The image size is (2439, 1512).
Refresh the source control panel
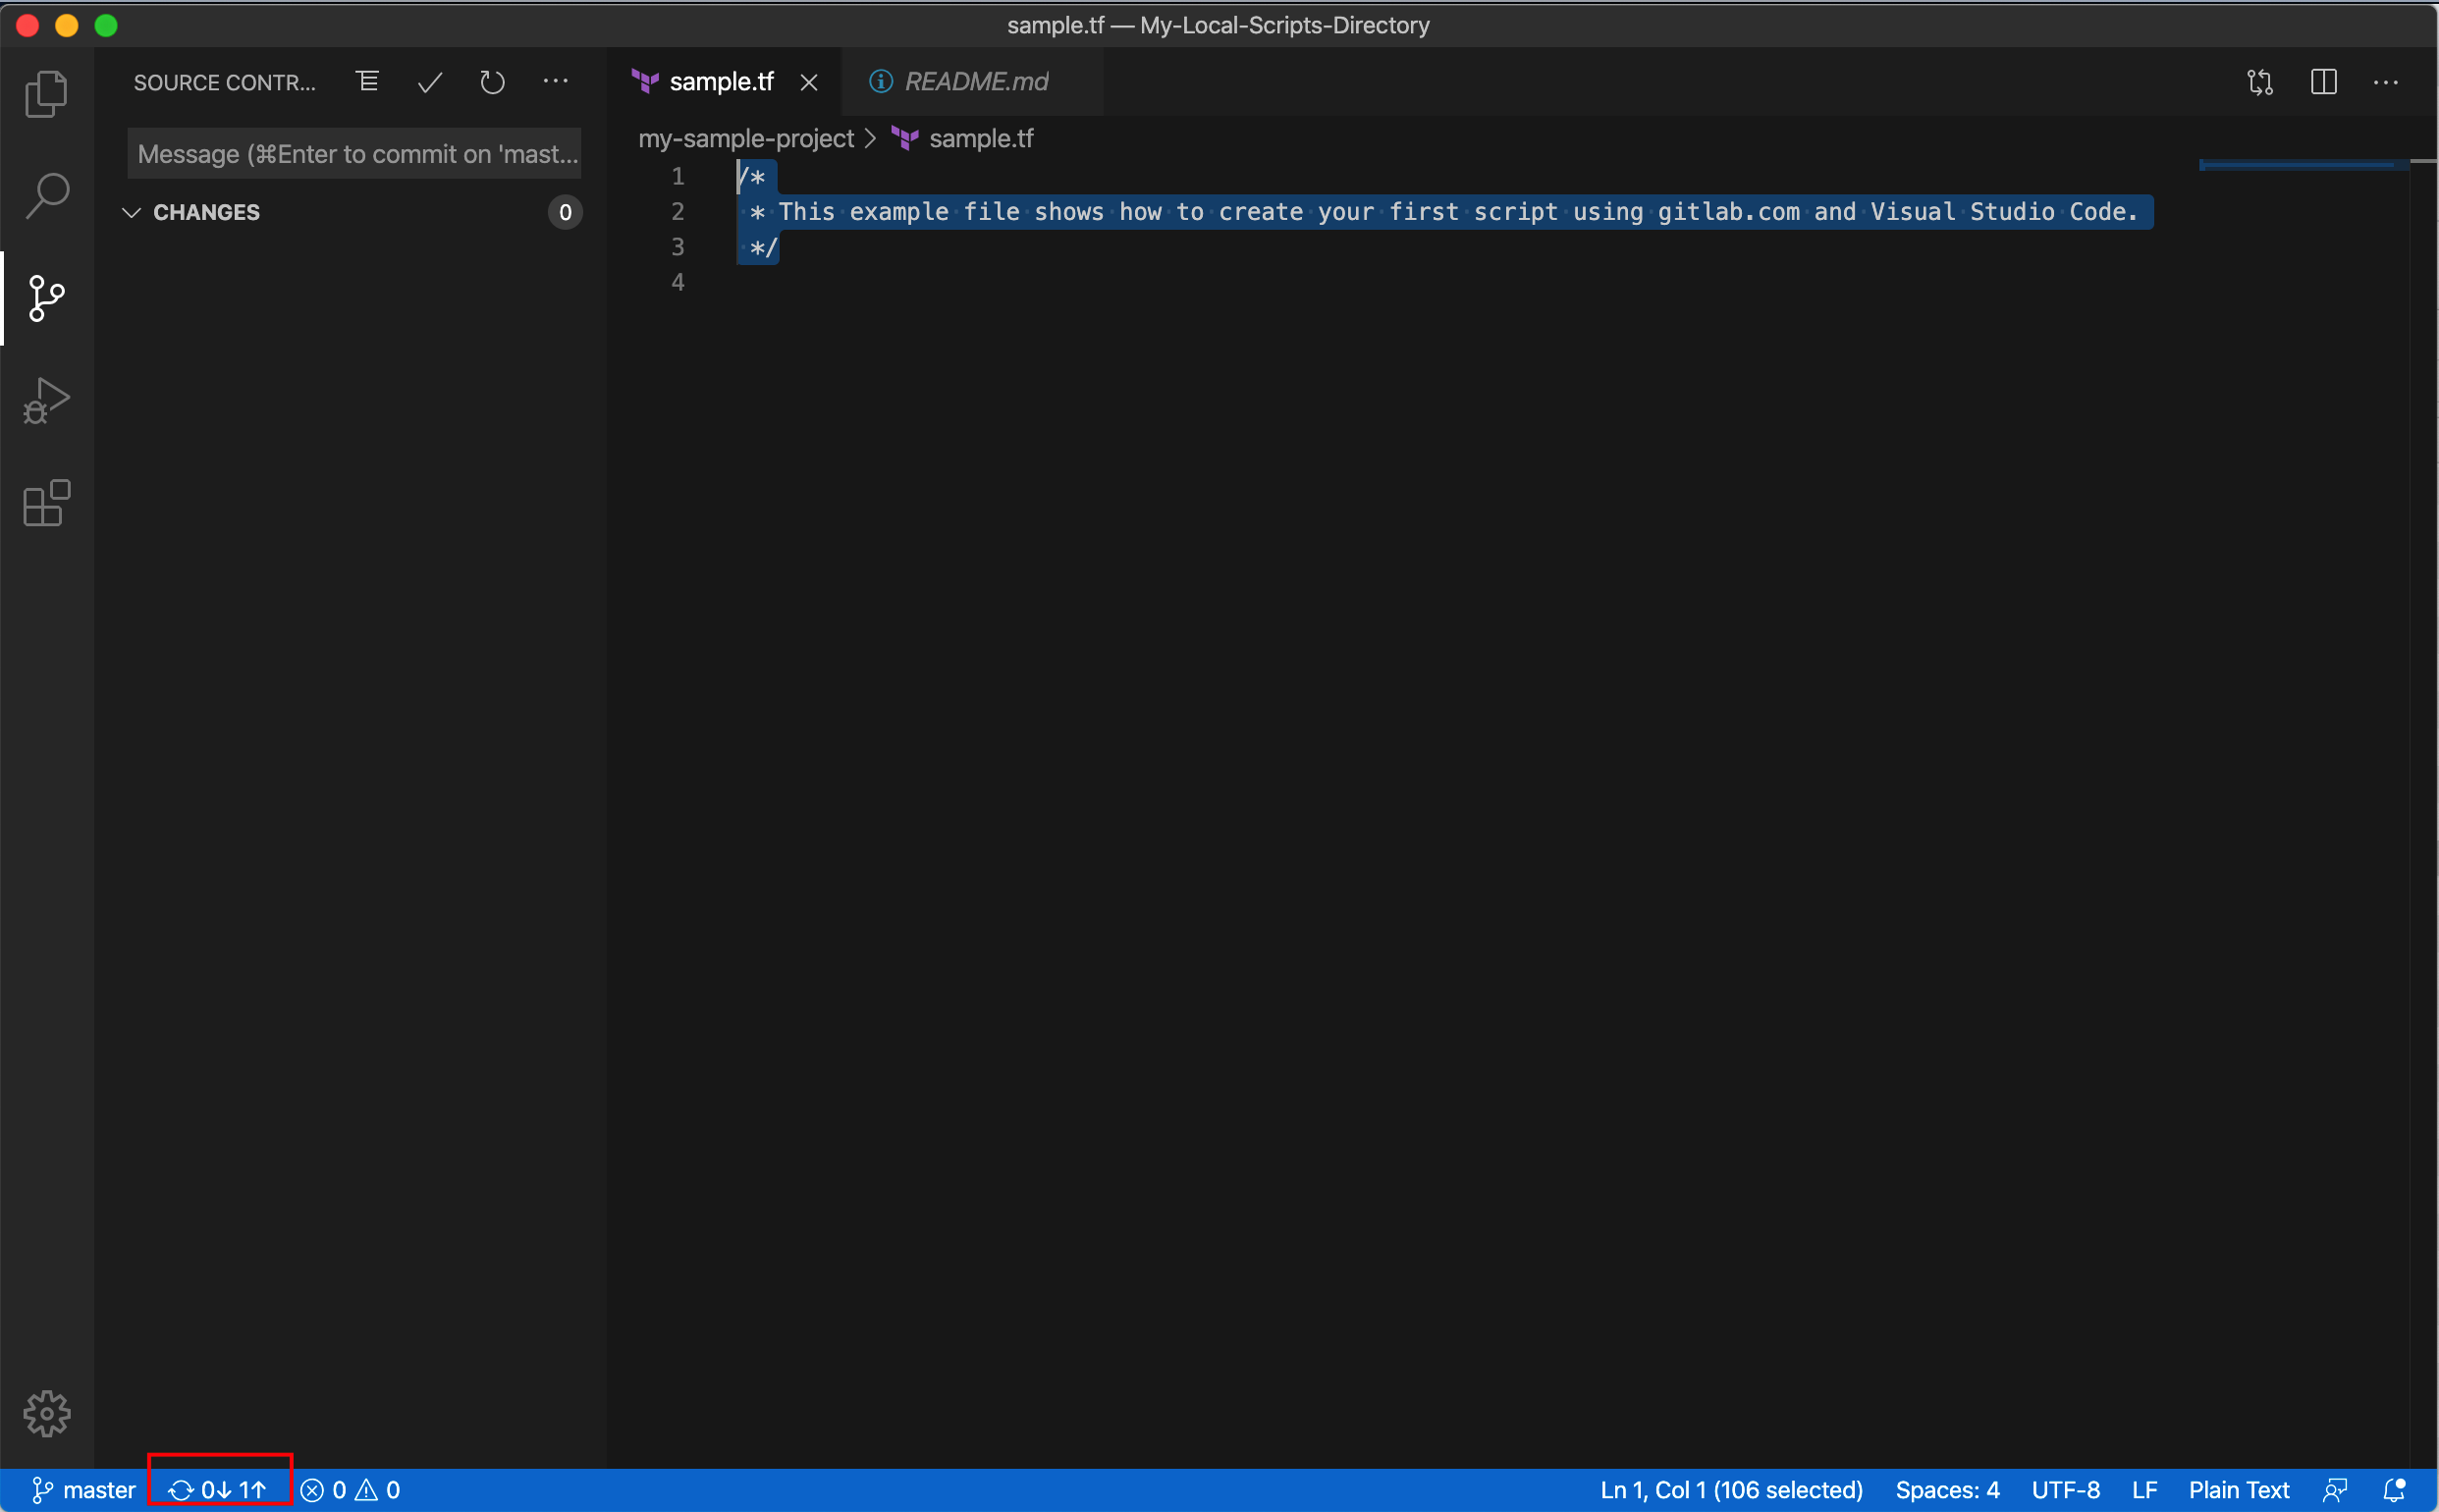(492, 82)
